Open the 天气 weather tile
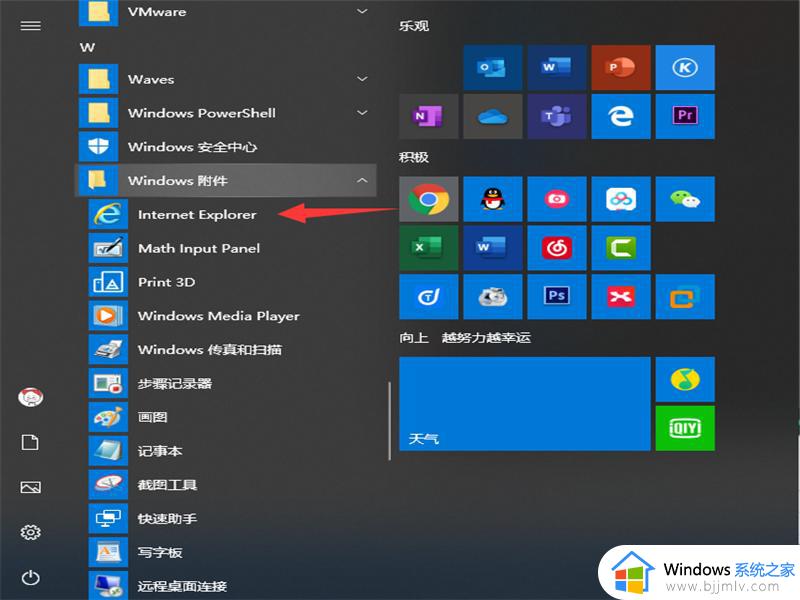 coord(524,404)
